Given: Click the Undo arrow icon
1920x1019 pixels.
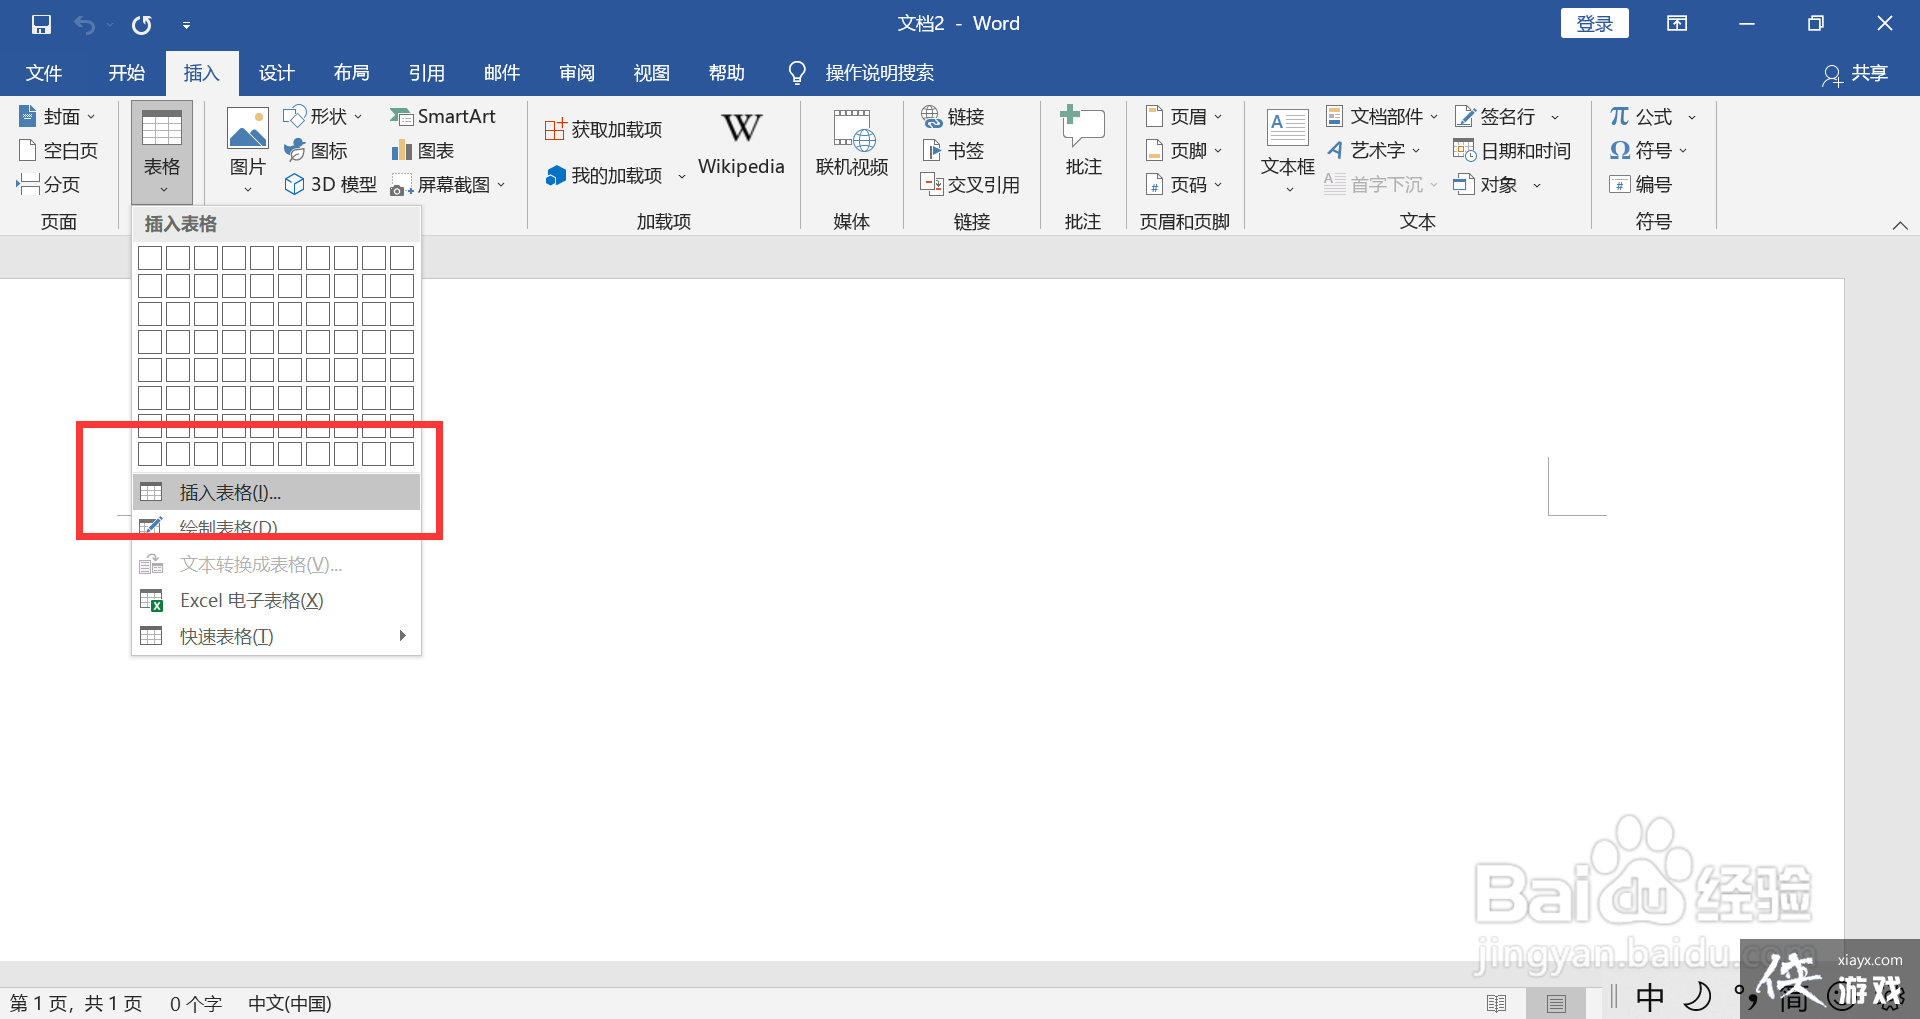Looking at the screenshot, I should click(85, 24).
